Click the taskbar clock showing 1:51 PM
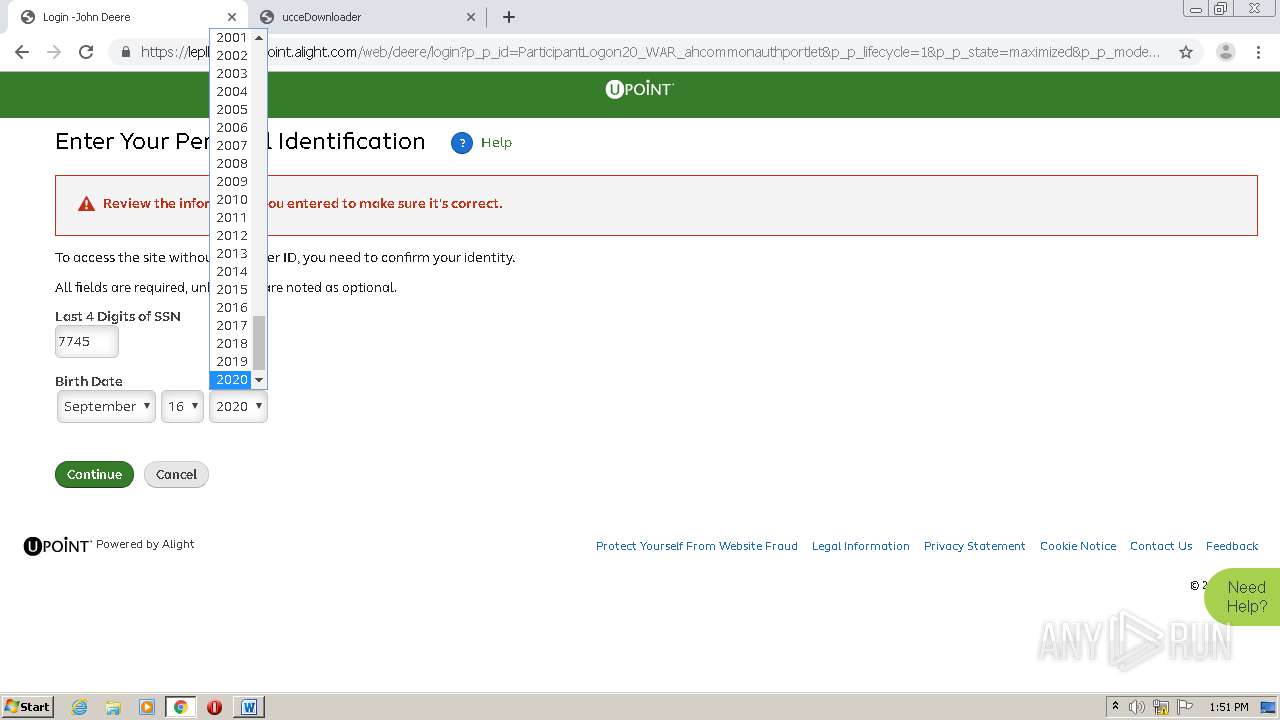The width and height of the screenshot is (1280, 720). [1229, 707]
